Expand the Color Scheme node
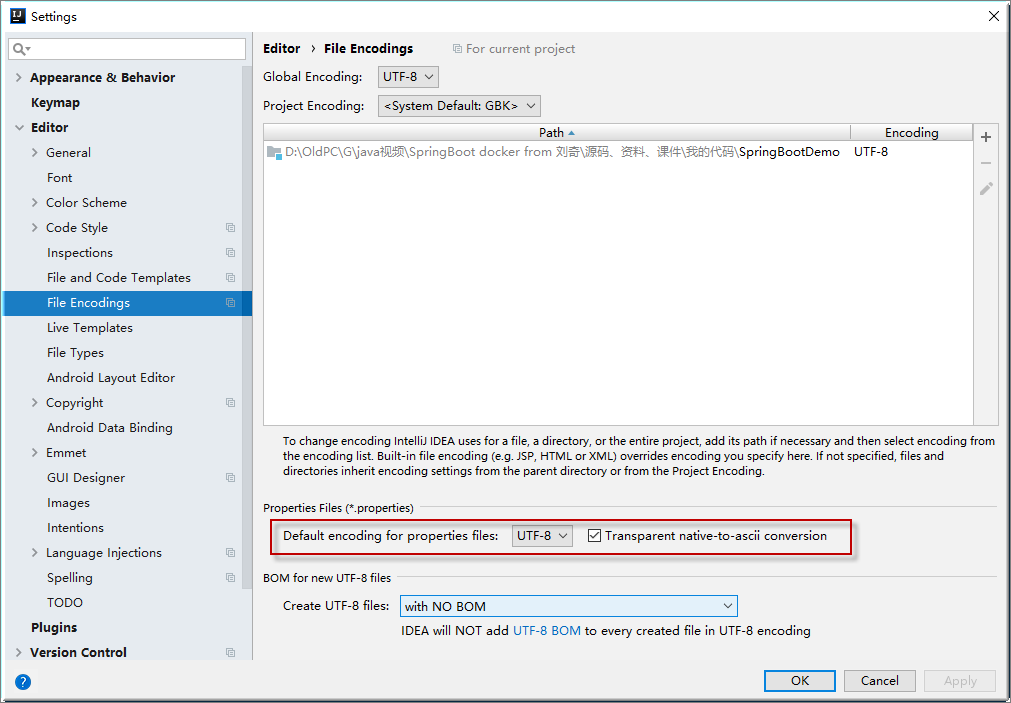 [x=35, y=203]
